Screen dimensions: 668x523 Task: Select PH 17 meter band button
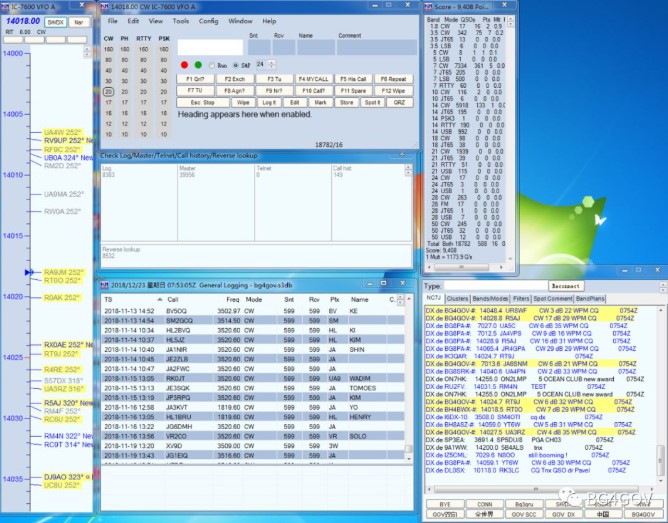click(124, 102)
